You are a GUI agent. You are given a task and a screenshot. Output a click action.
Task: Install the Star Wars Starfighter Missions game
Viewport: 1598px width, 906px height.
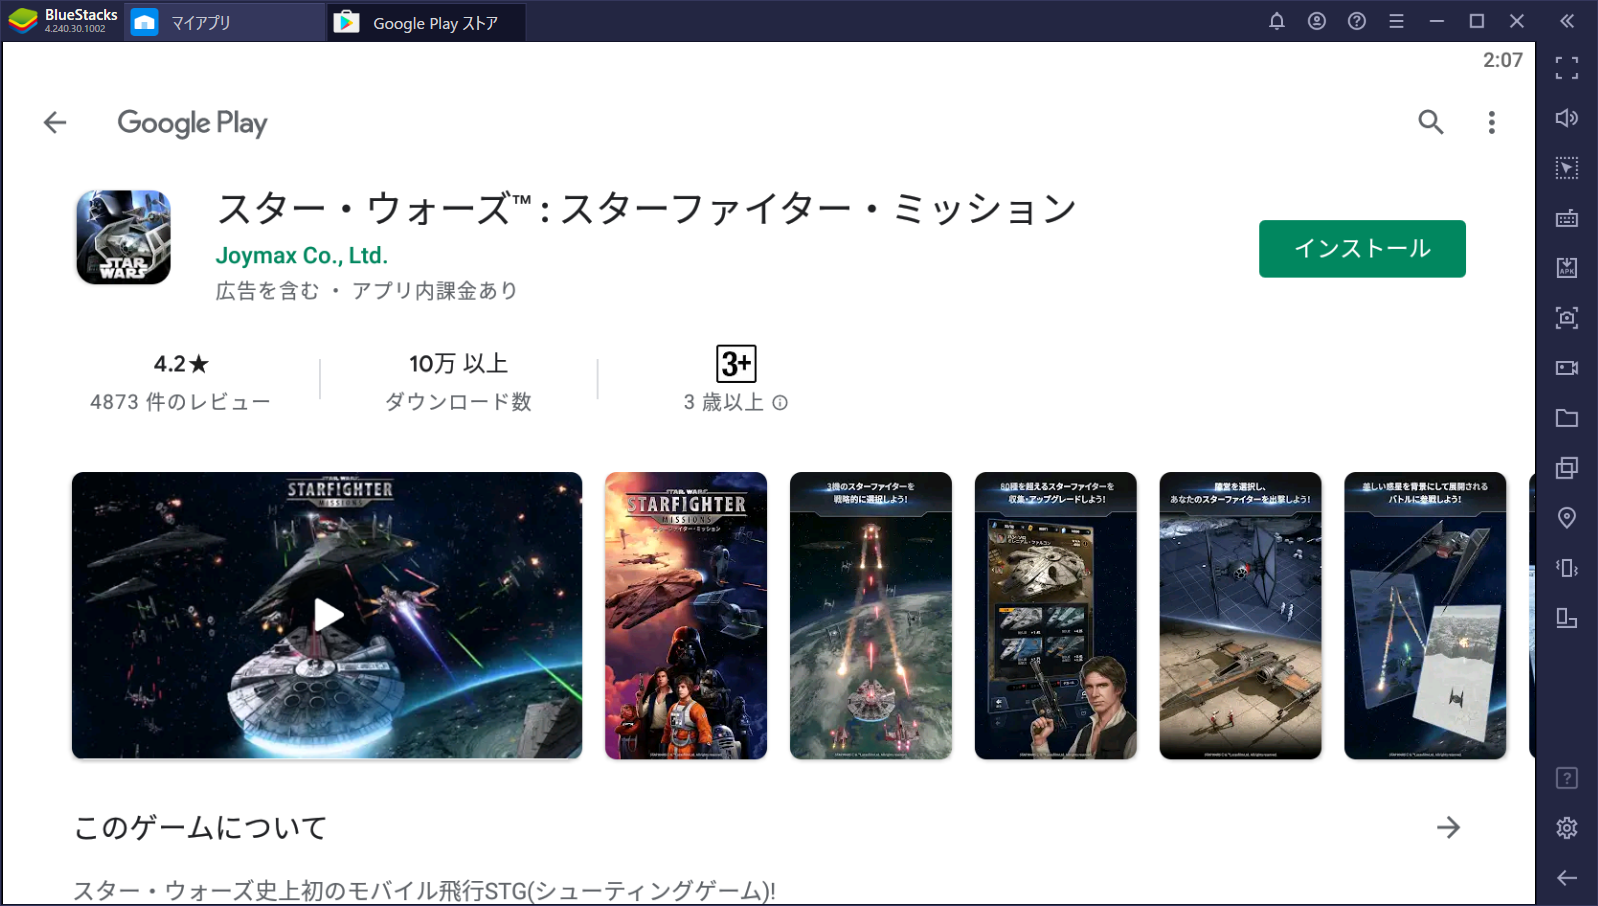[x=1362, y=248]
